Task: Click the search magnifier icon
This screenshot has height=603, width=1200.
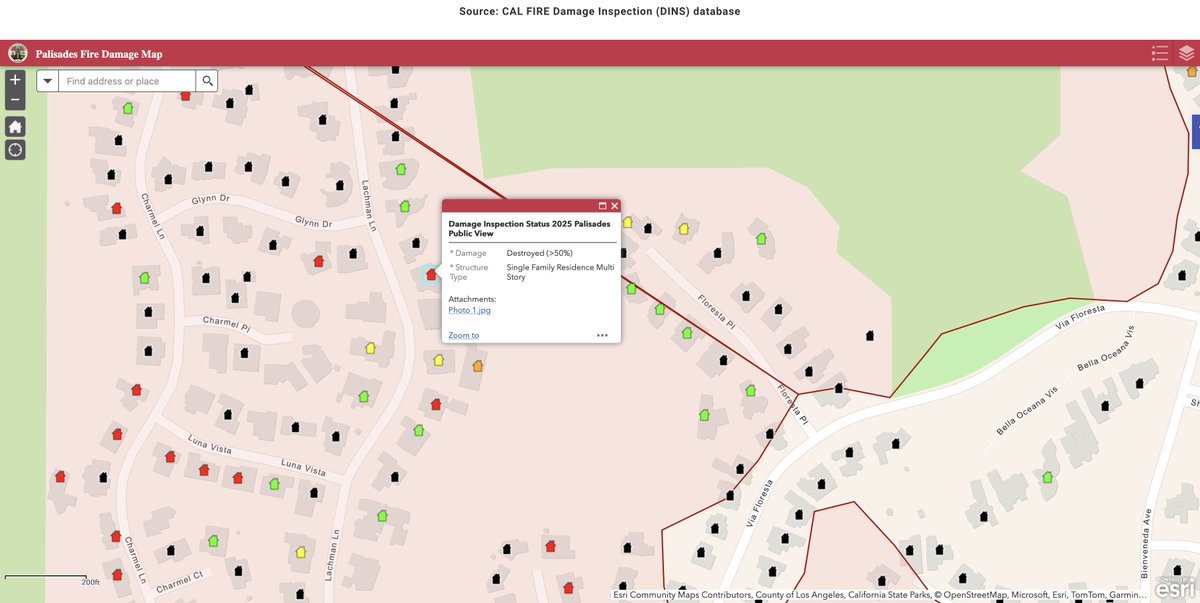Action: 207,80
